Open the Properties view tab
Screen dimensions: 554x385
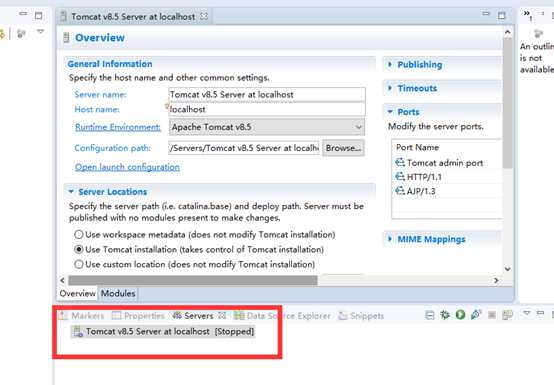click(x=138, y=315)
